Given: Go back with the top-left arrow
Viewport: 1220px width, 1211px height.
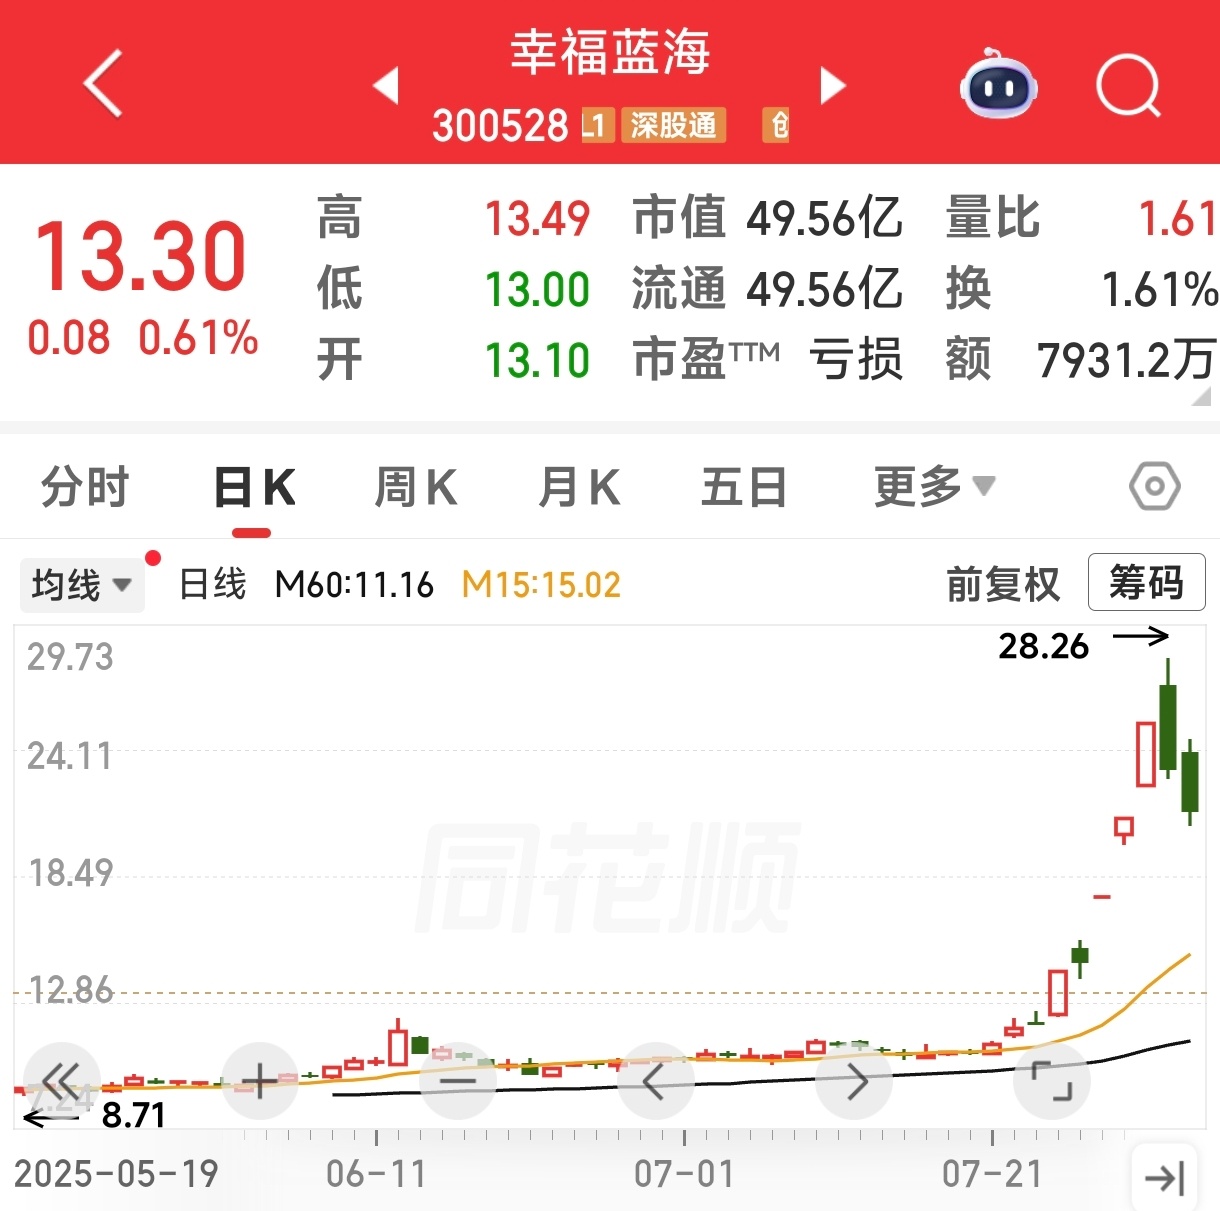Looking at the screenshot, I should tap(103, 84).
